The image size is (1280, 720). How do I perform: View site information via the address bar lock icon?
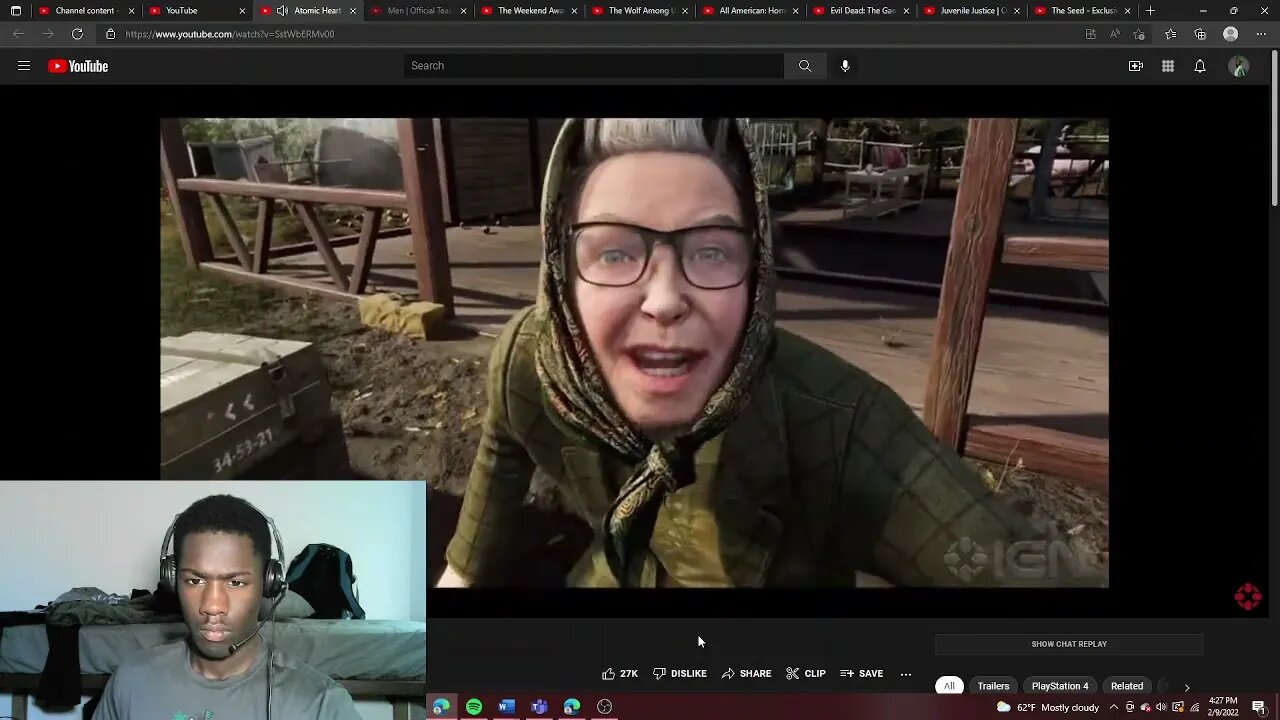click(x=110, y=34)
